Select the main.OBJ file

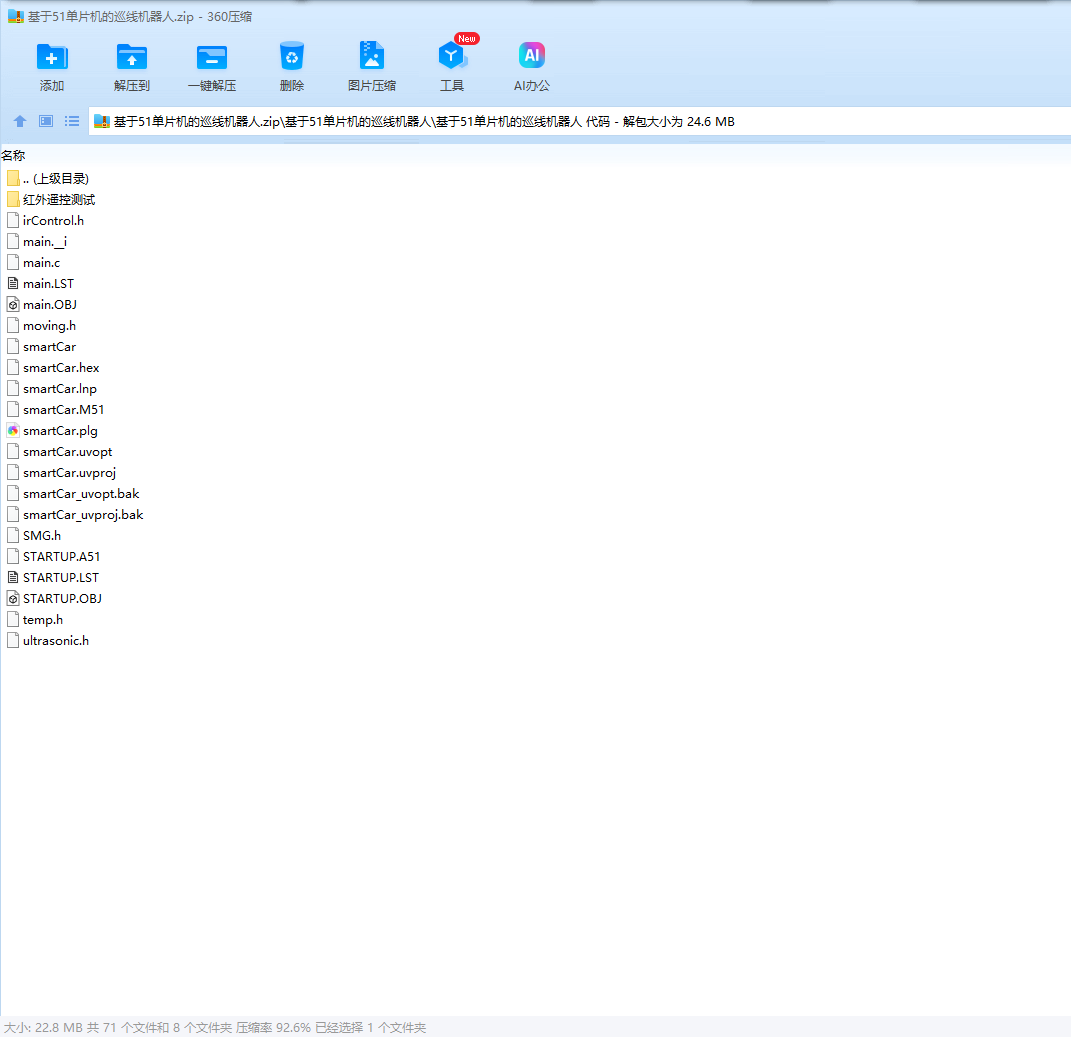[42, 305]
